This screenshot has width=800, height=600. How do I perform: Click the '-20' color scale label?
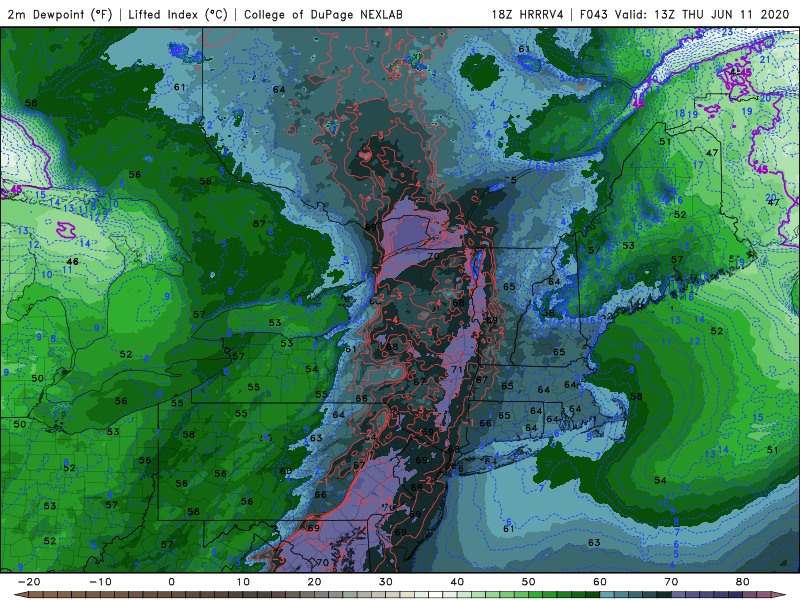pyautogui.click(x=29, y=582)
